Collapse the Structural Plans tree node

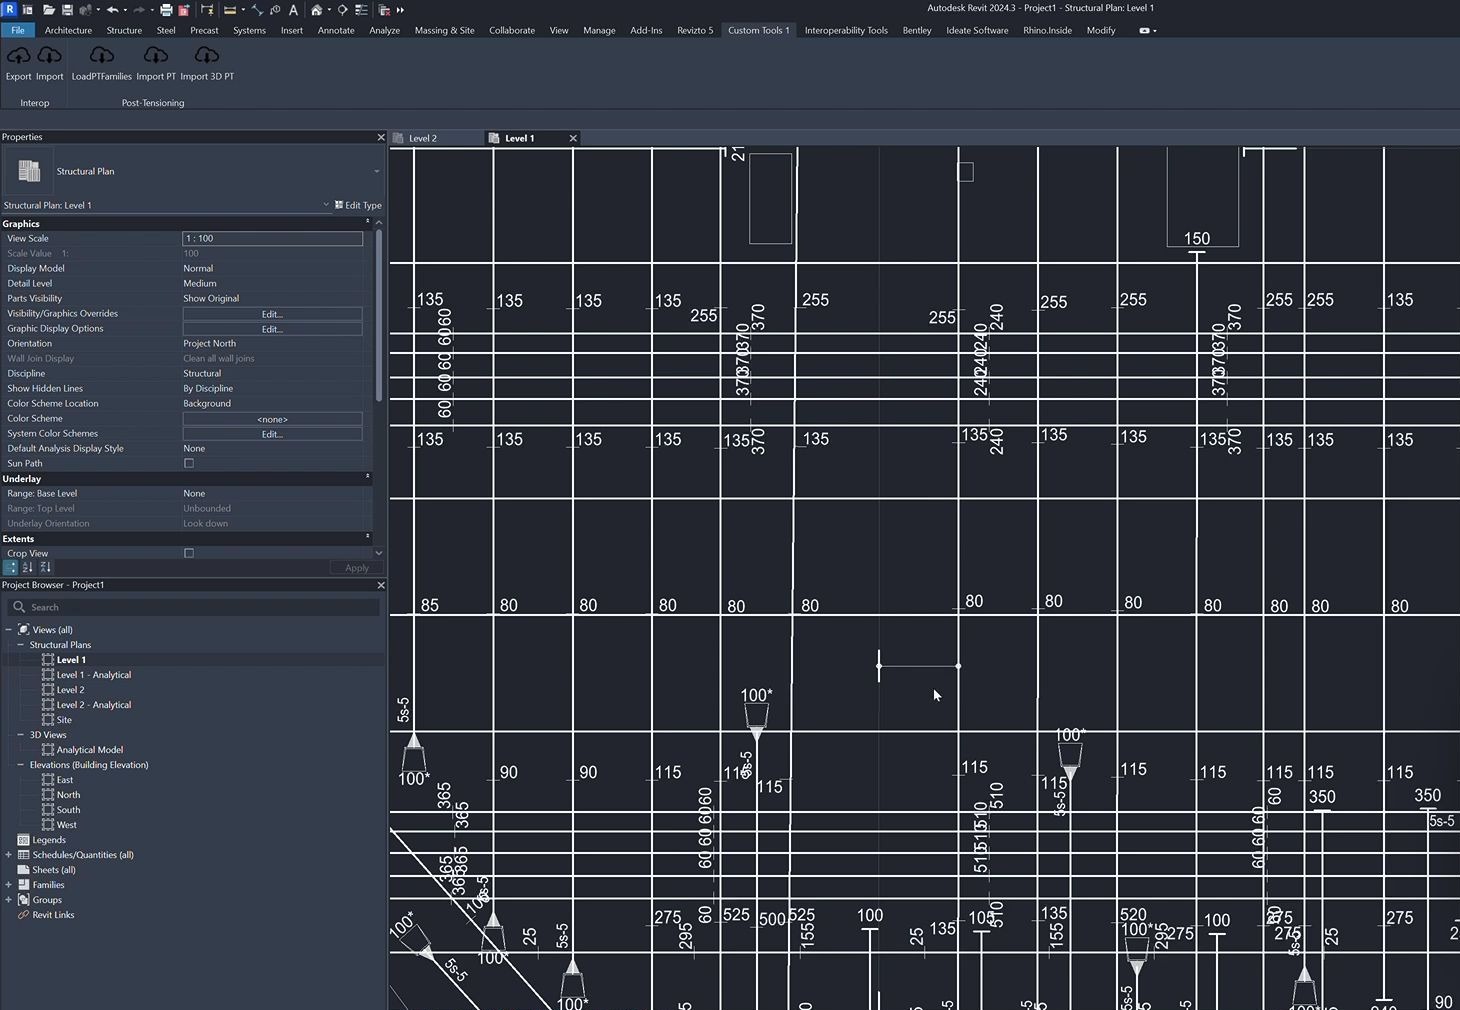click(x=20, y=645)
